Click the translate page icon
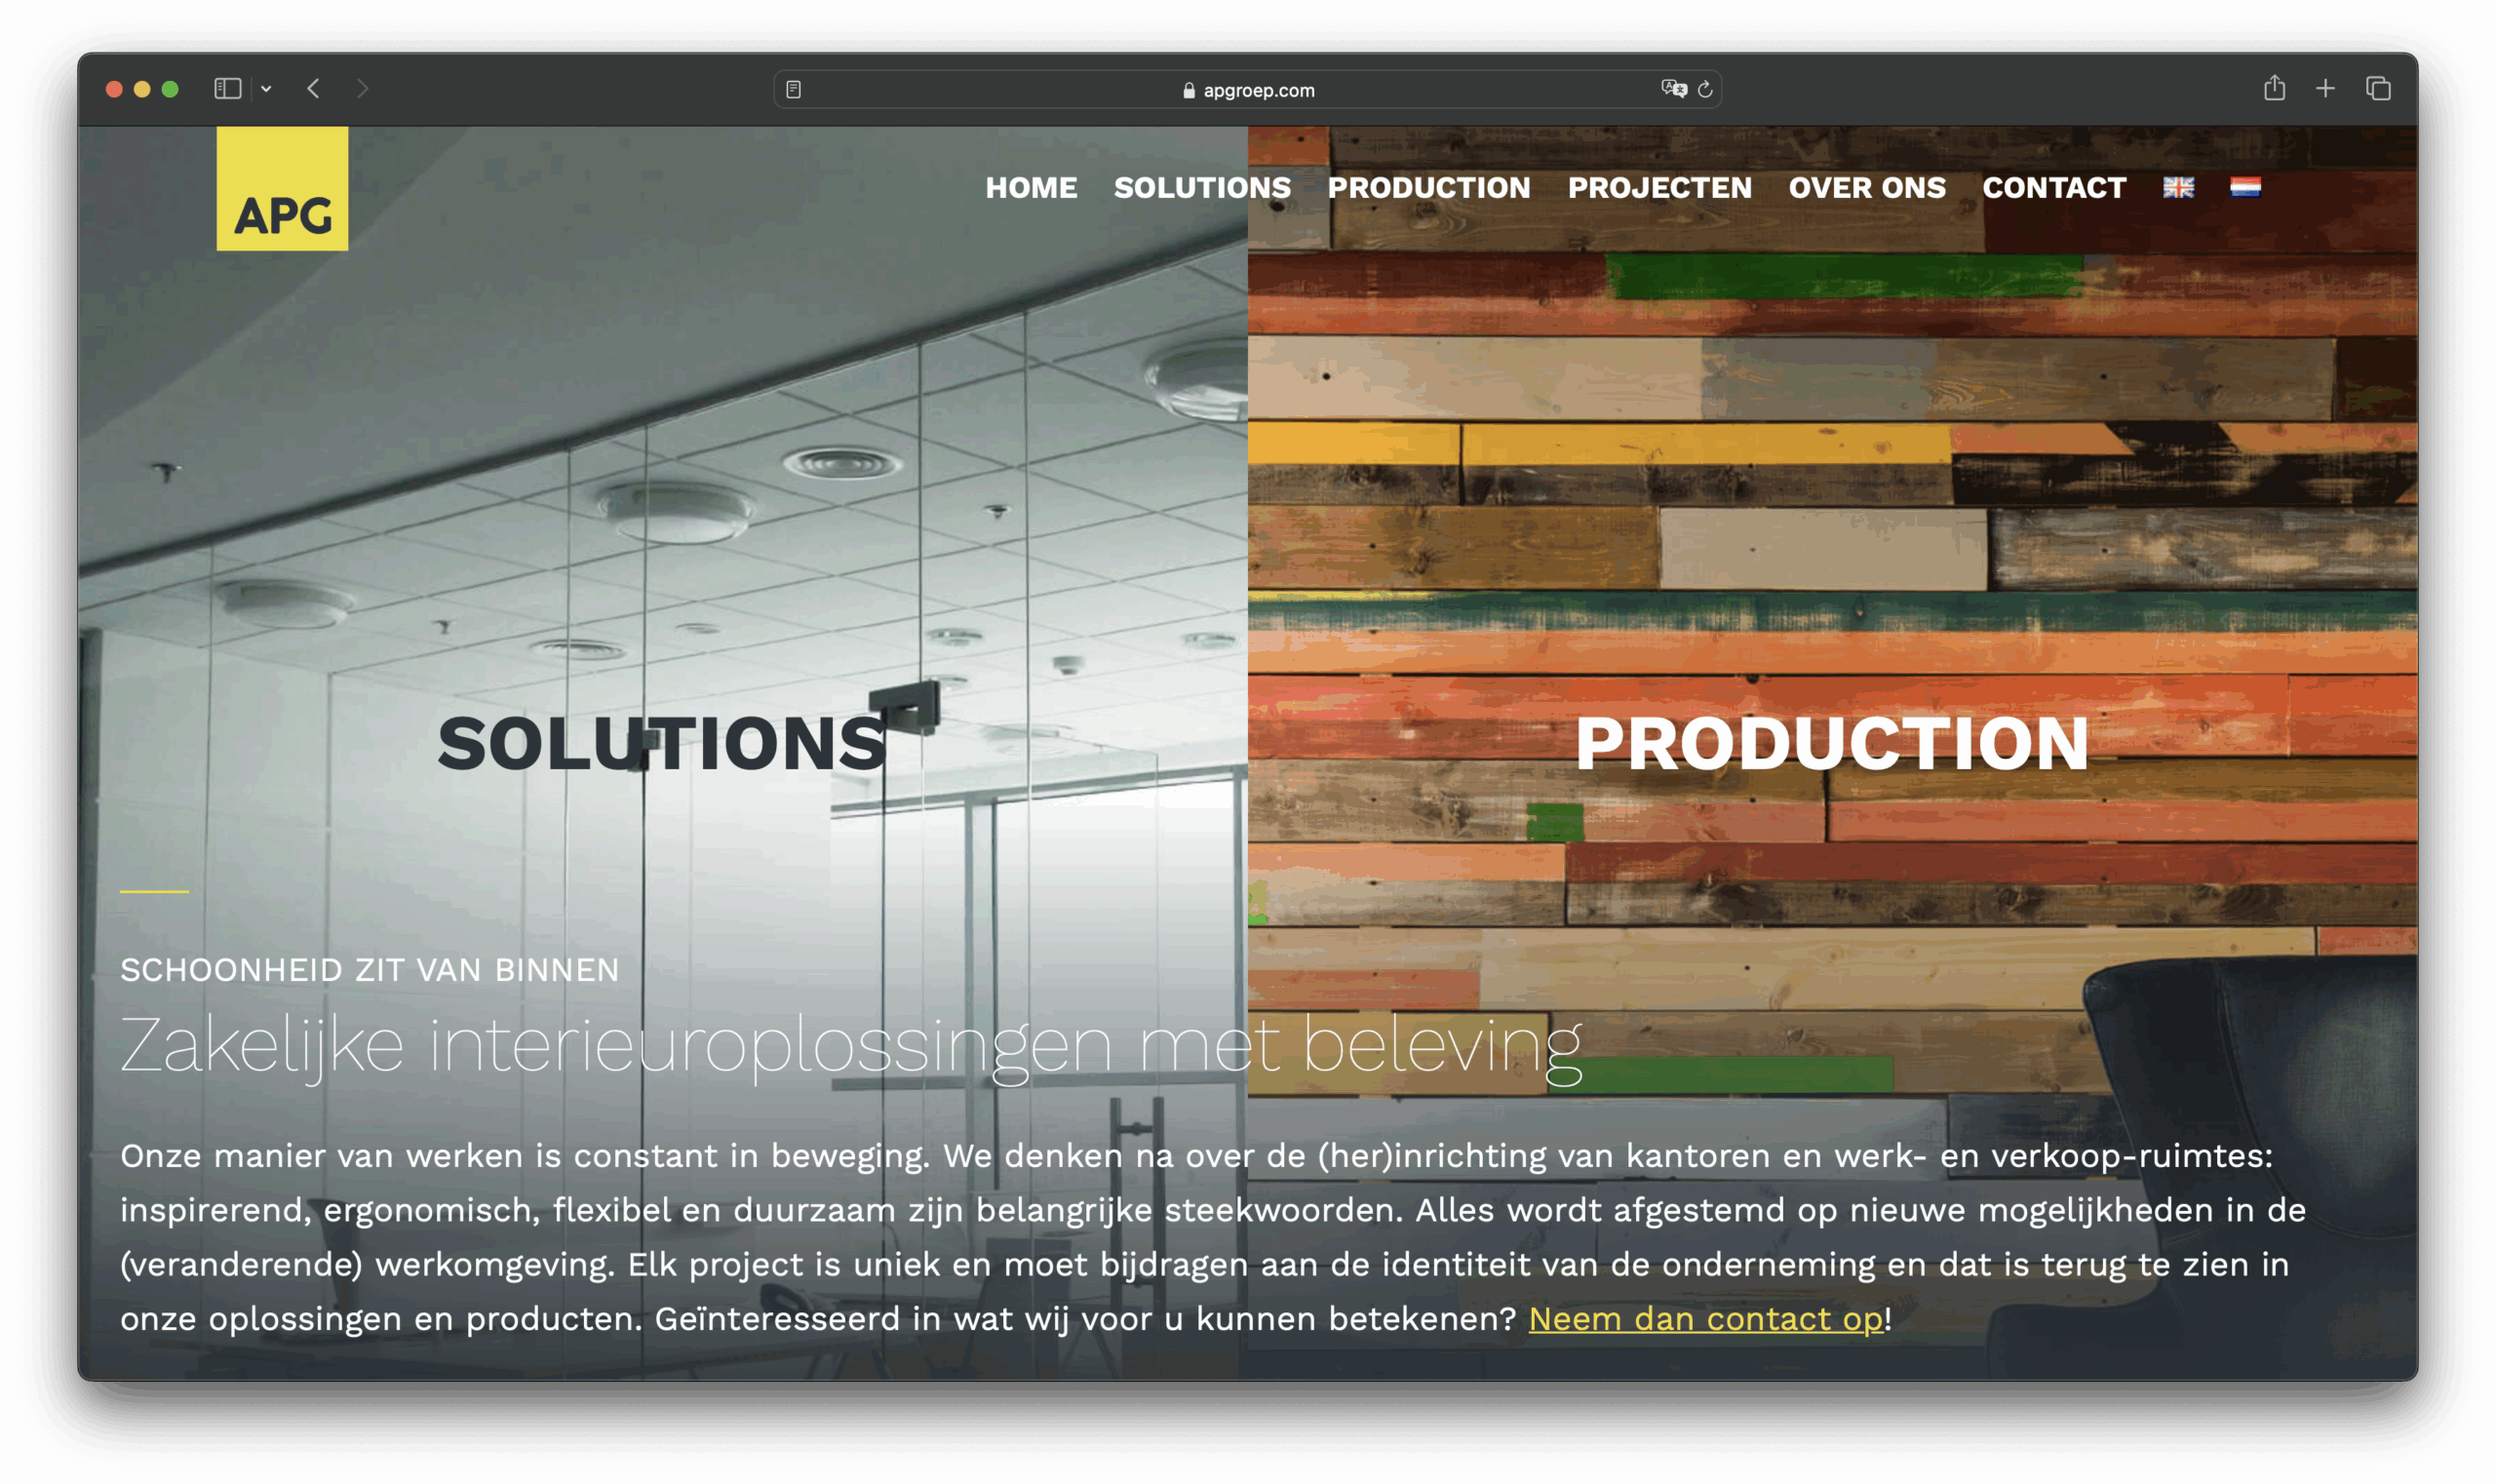The width and height of the screenshot is (2496, 1484). [x=1673, y=89]
